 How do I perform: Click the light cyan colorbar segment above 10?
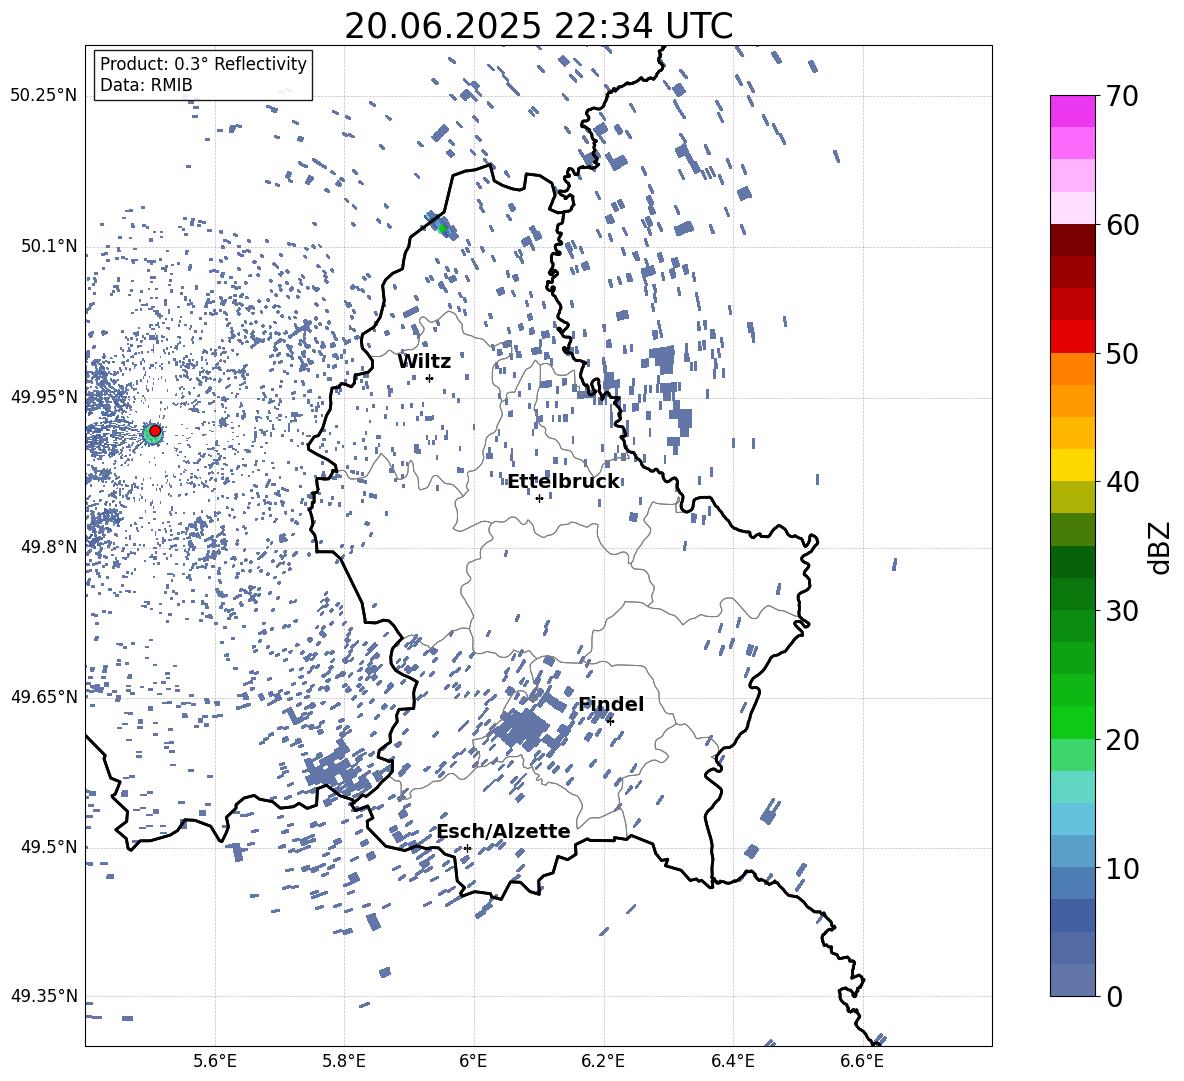(1072, 819)
